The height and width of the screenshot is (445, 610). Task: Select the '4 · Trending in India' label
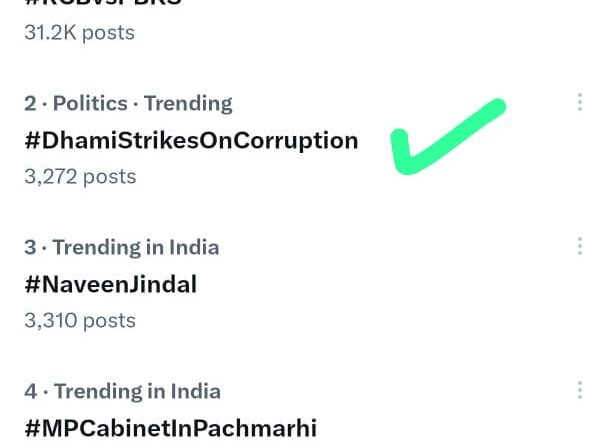click(x=122, y=391)
